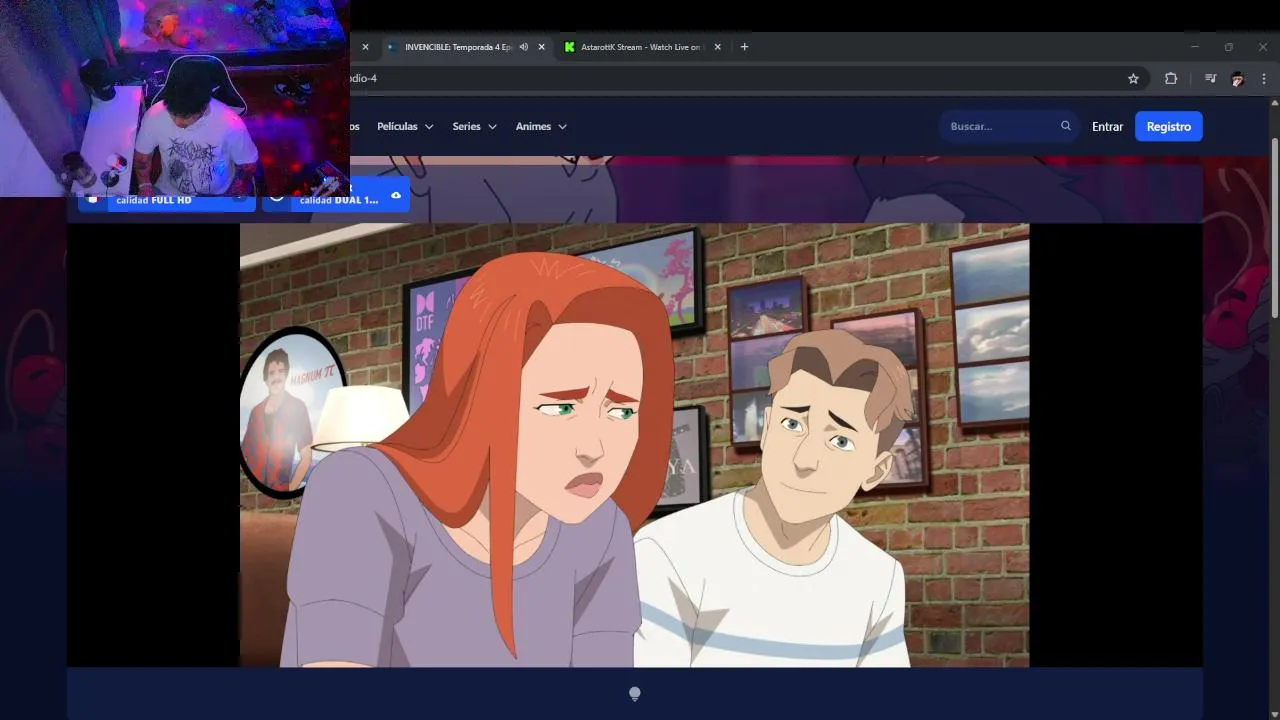
Task: Expand the Películas dropdown menu
Action: coord(405,127)
